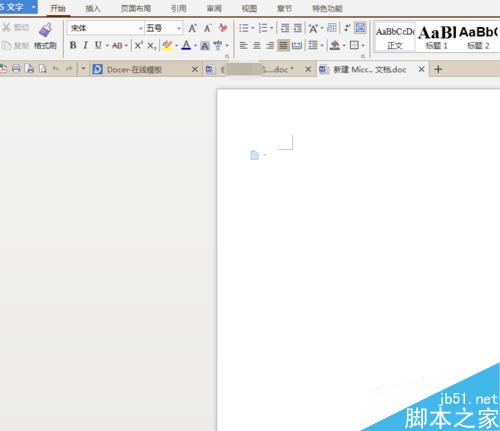500x431 pixels.
Task: Switch to the 页面布局 ribbon tab
Action: point(136,8)
